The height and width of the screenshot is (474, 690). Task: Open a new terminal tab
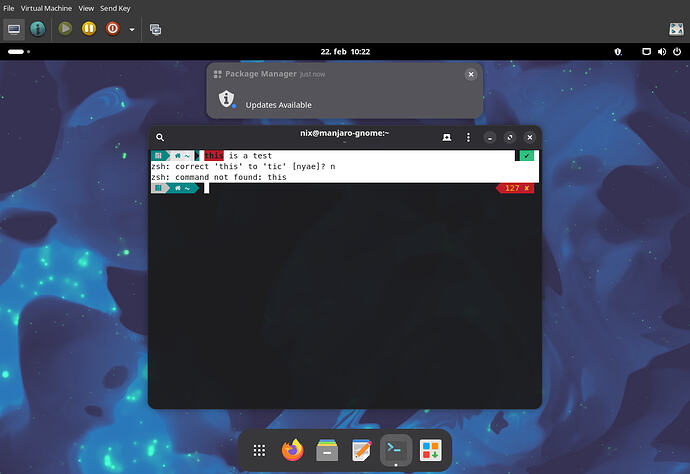pos(447,136)
